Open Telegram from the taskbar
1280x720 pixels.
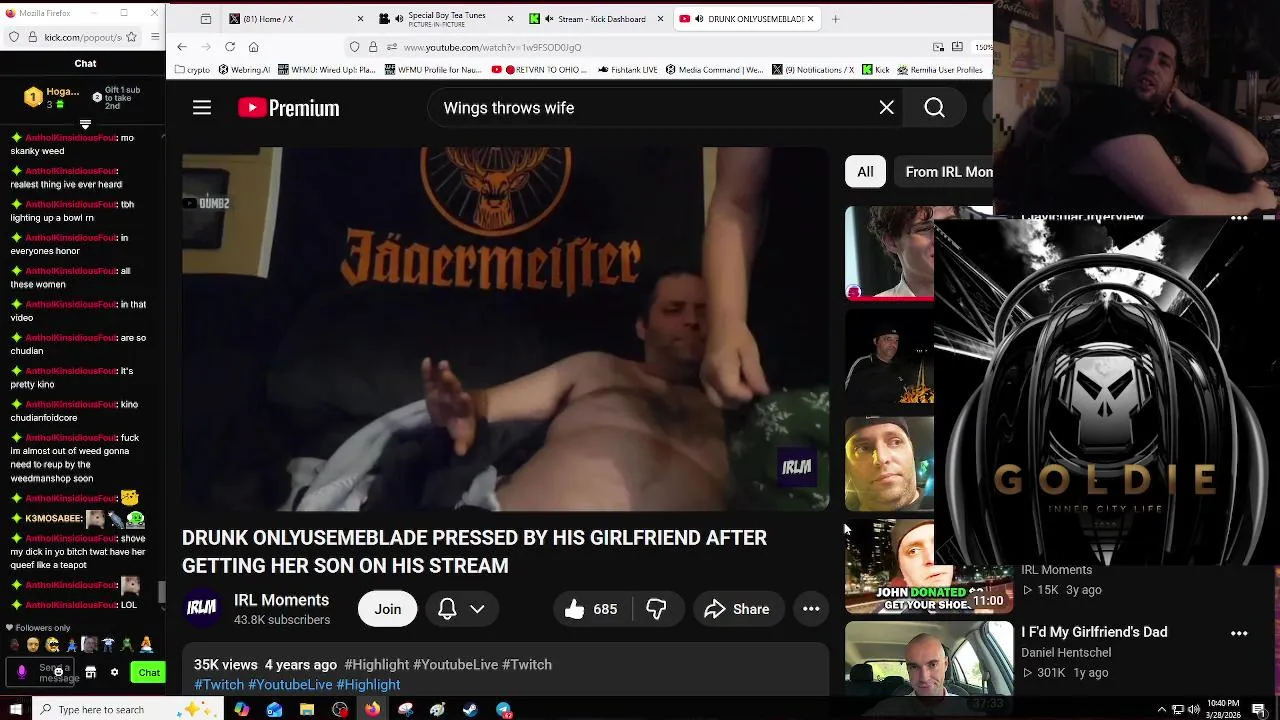pos(503,710)
